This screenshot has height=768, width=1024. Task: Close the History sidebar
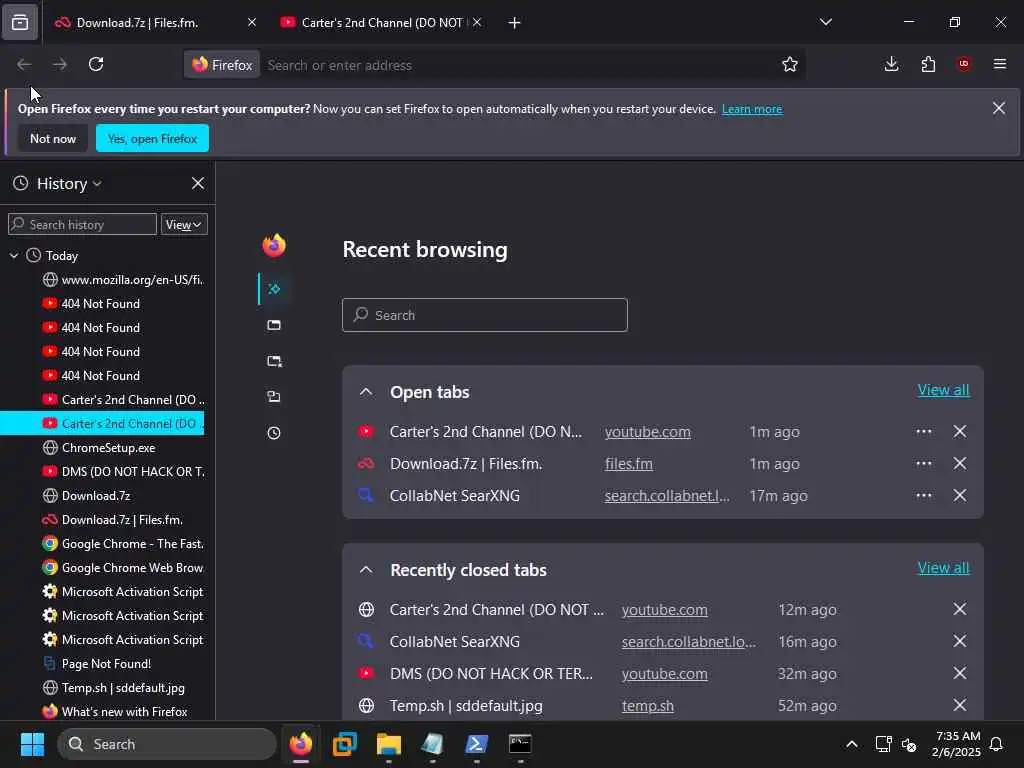point(198,184)
